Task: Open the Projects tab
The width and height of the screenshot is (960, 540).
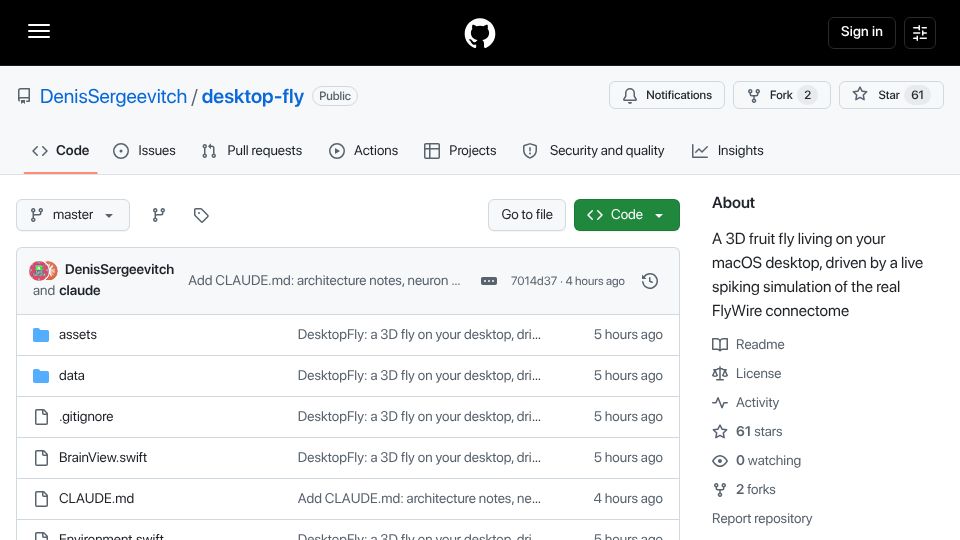Action: click(x=460, y=151)
